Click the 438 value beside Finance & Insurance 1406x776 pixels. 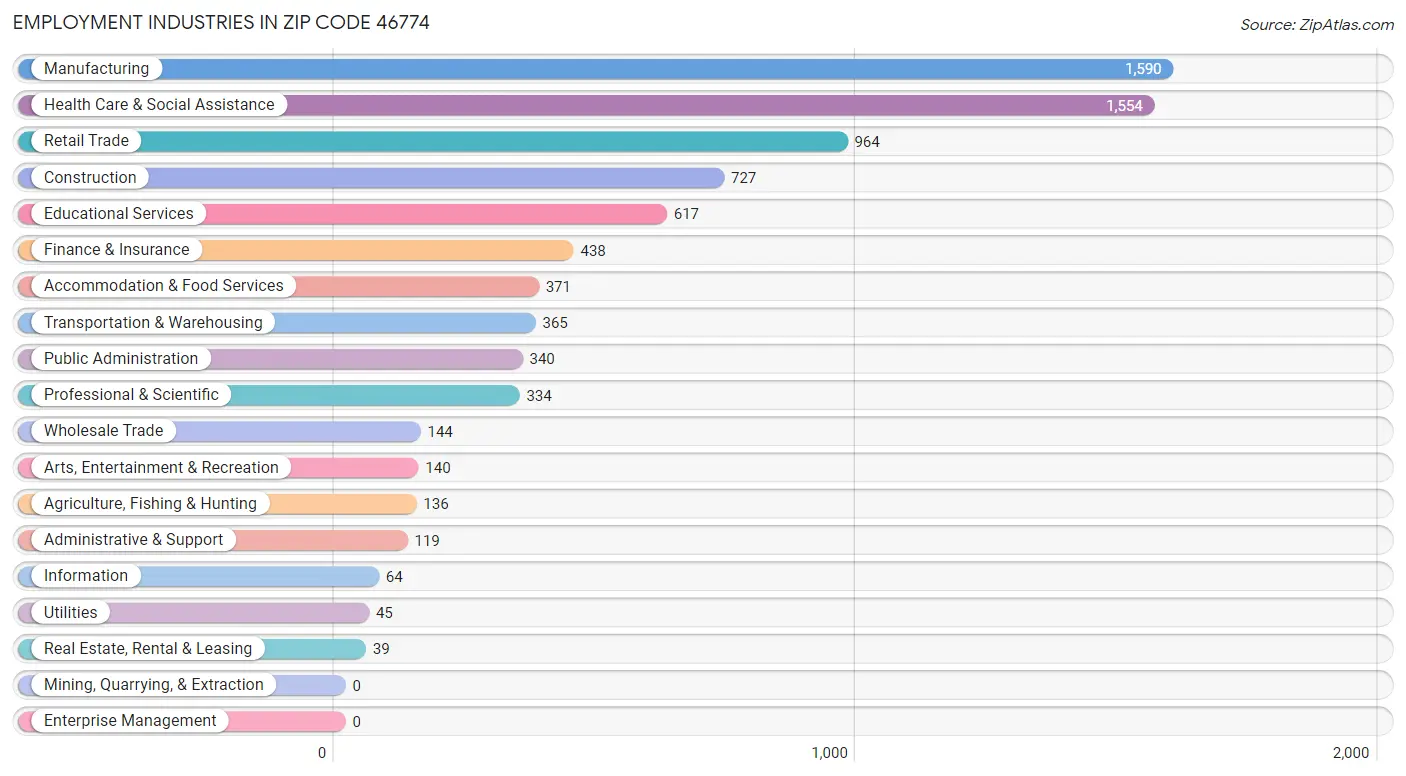[593, 251]
